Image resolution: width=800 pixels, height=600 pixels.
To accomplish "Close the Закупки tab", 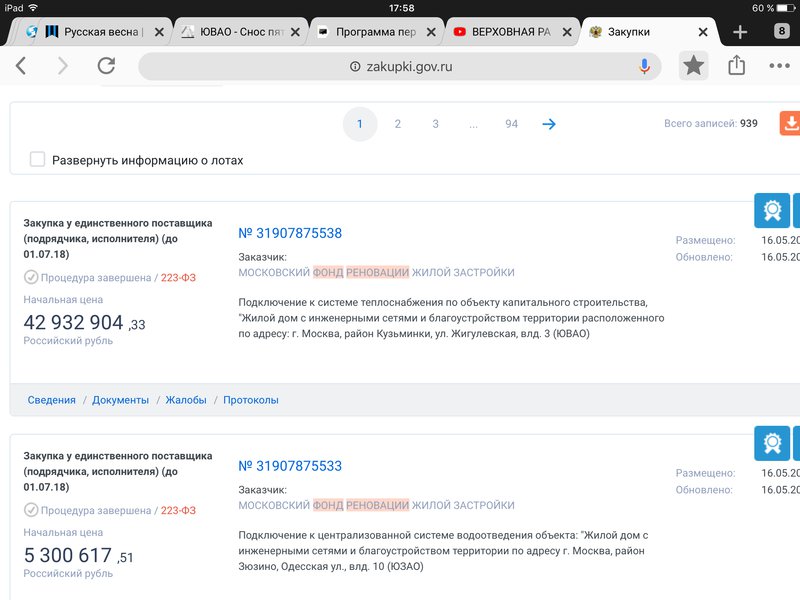I will 703,32.
